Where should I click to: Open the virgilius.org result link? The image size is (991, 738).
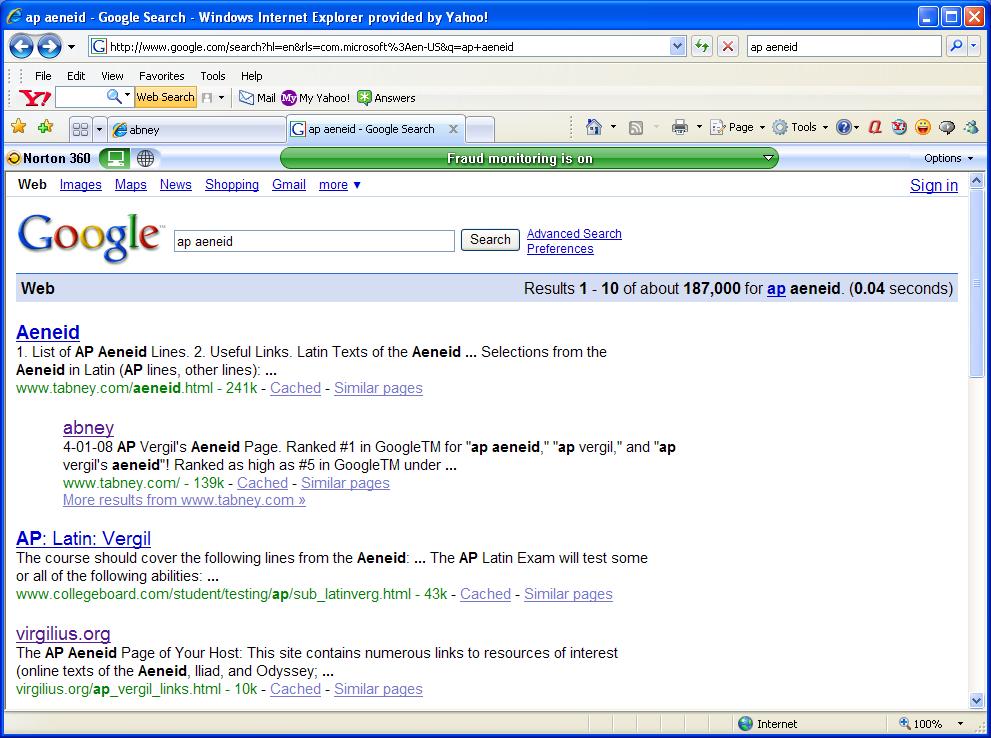pyautogui.click(x=63, y=633)
